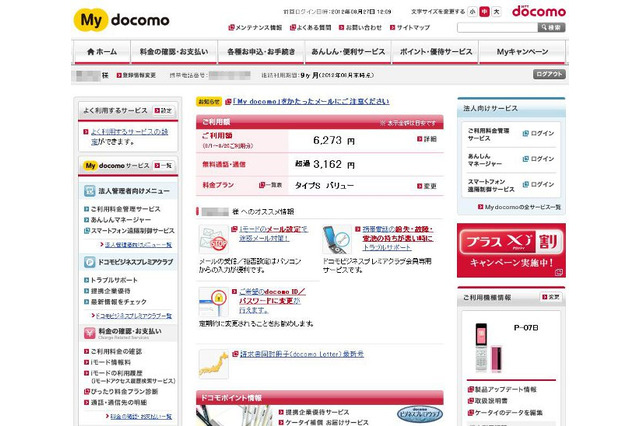Click the ログアウト button
Screen dimensions: 640x426
click(549, 75)
